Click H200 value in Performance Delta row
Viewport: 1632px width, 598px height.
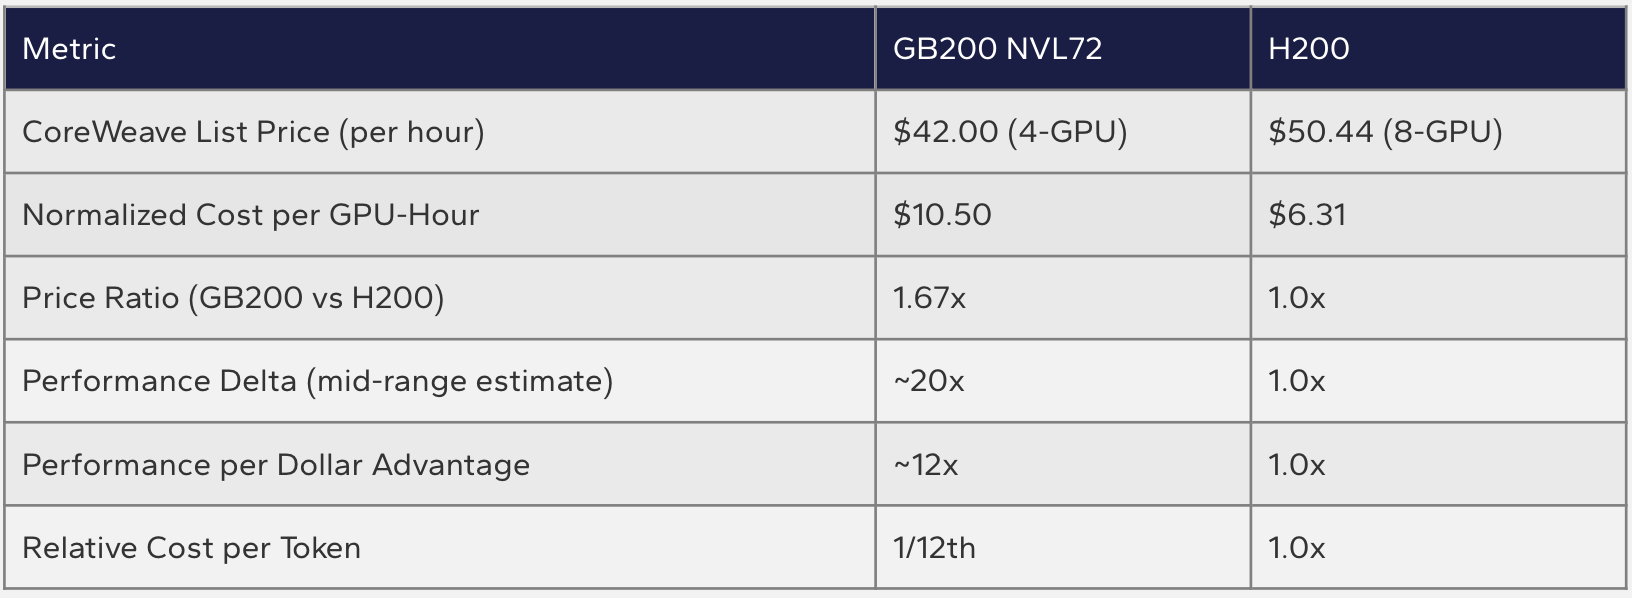click(x=1296, y=381)
